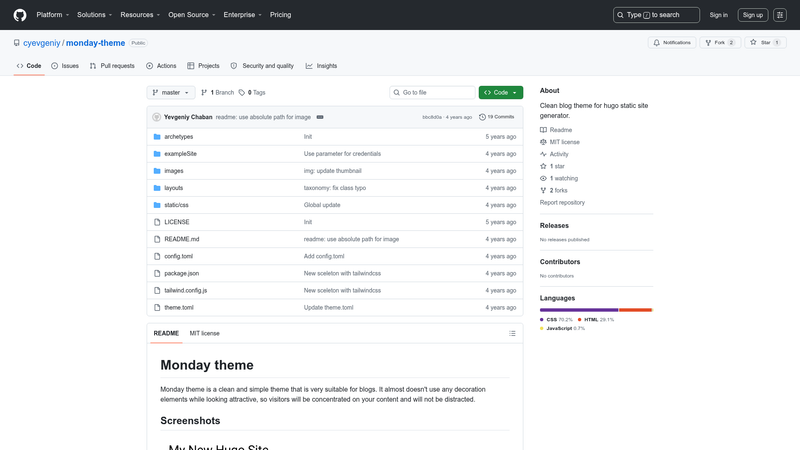Open the archetypes folder
Viewport: 800px width, 450px height.
(x=179, y=137)
